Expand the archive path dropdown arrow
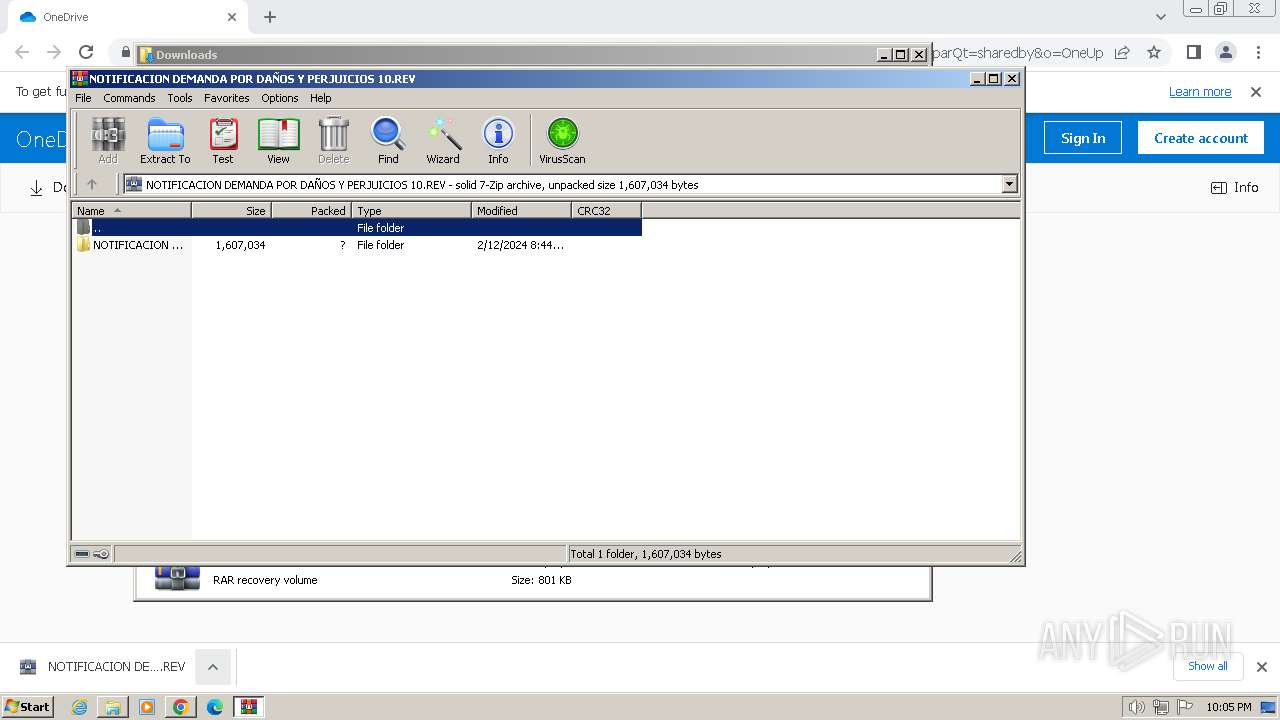 [1009, 184]
